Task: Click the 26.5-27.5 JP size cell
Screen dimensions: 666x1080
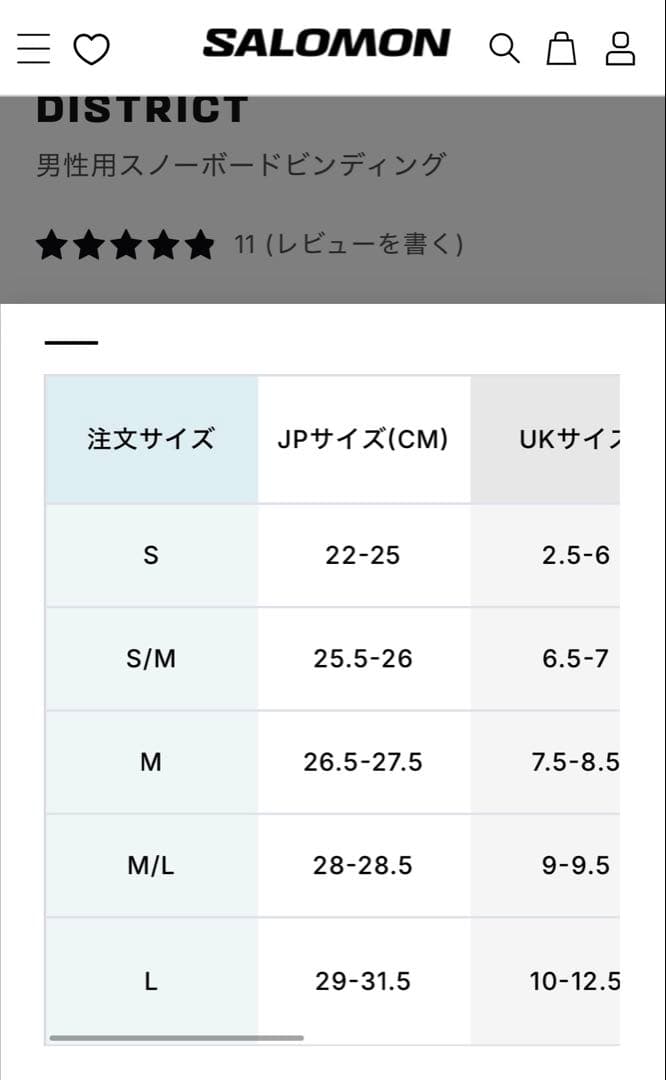Action: 363,763
